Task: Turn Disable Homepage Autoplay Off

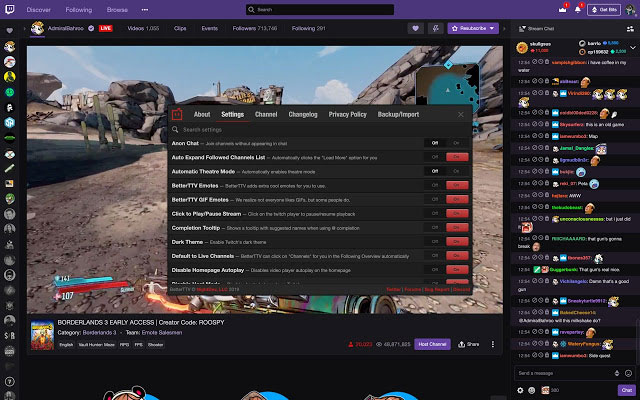Action: click(435, 269)
